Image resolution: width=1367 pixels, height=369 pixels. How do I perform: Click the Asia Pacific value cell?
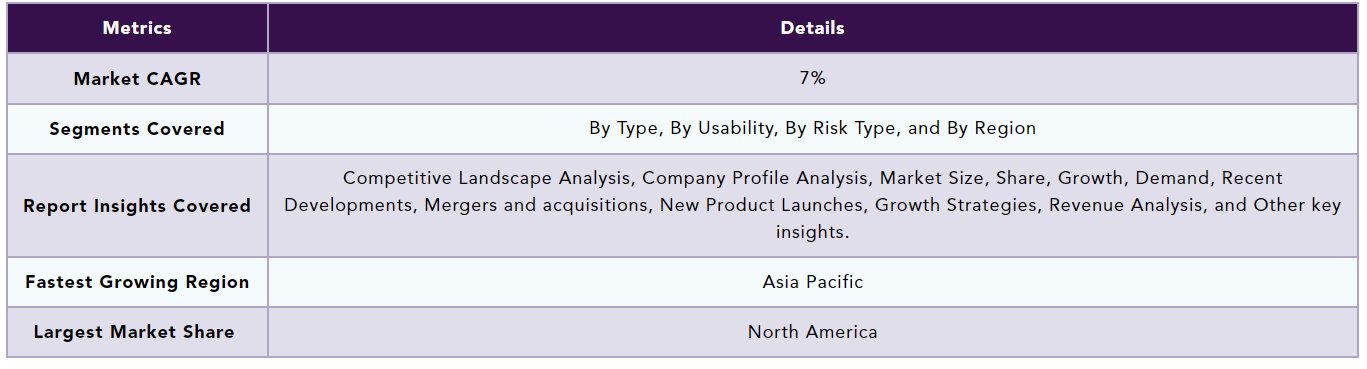coord(812,282)
